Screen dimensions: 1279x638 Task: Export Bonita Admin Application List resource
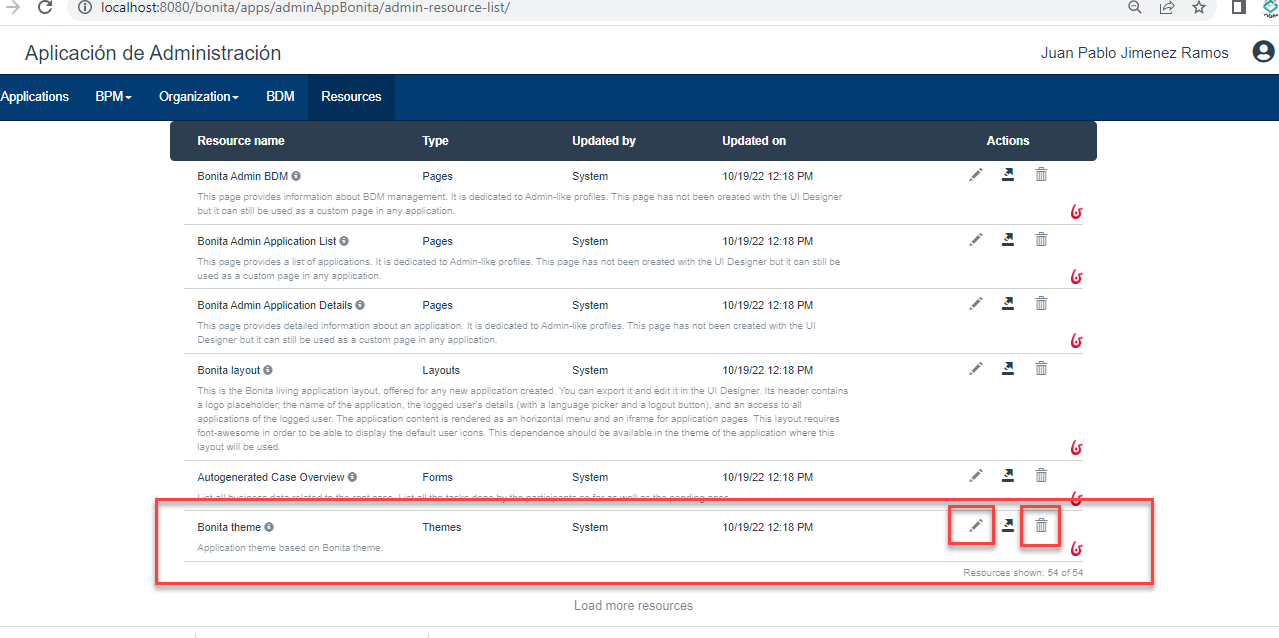[1008, 240]
